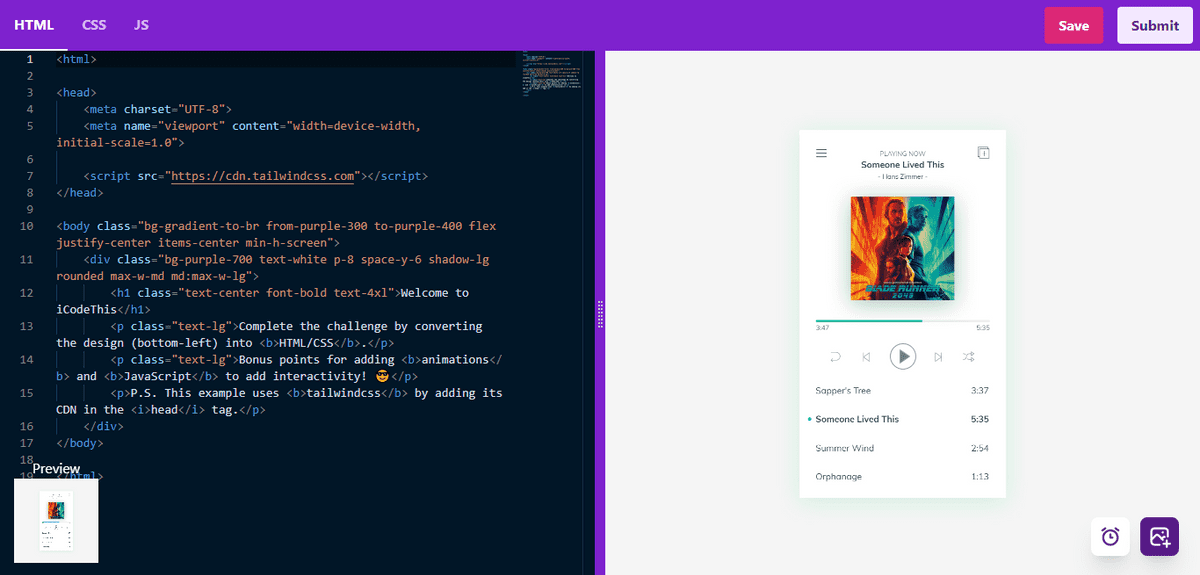Switch to the JS tab
The height and width of the screenshot is (575, 1200).
click(x=141, y=25)
